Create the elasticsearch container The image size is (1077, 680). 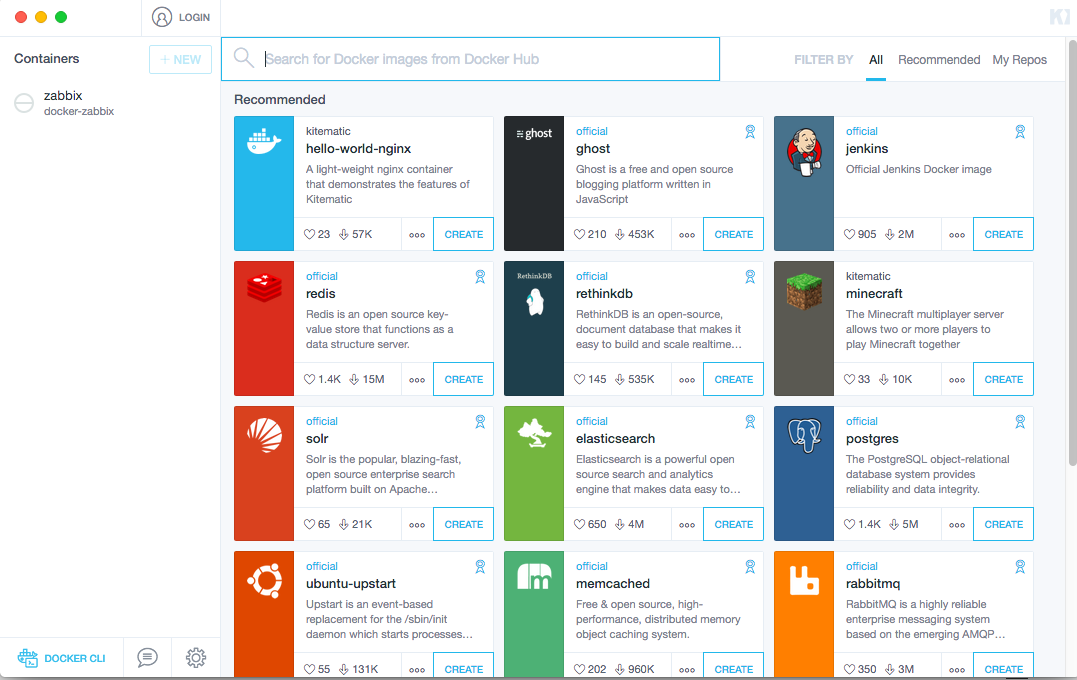coord(734,524)
